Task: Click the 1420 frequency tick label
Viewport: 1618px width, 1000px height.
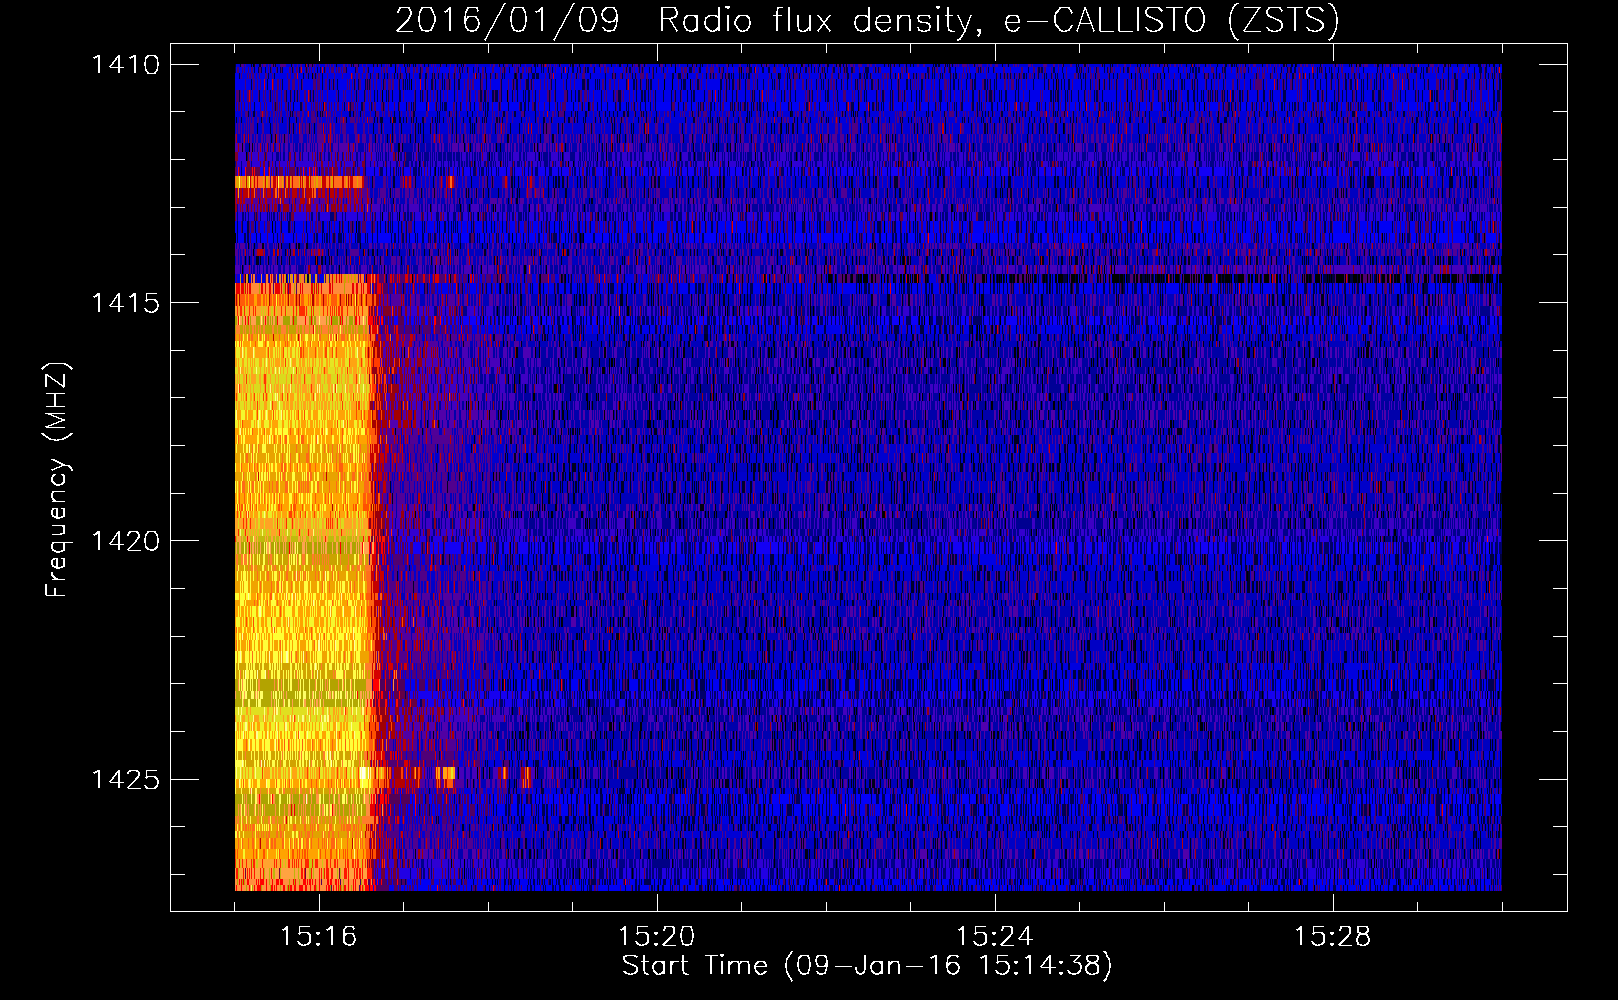Action: tap(125, 540)
